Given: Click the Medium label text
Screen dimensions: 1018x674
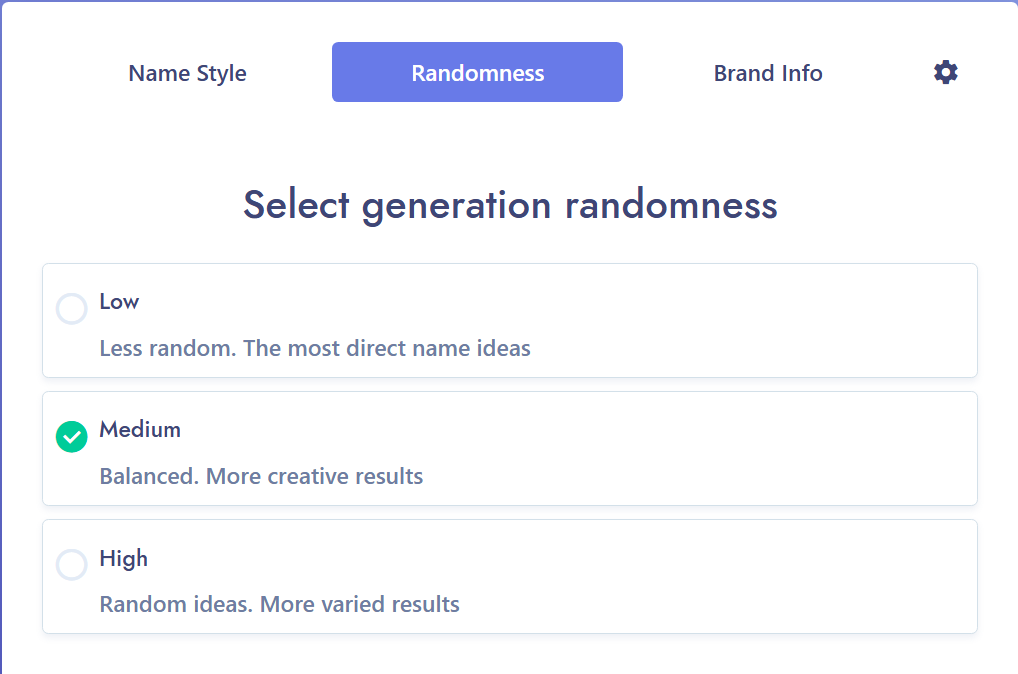Looking at the screenshot, I should point(140,429).
